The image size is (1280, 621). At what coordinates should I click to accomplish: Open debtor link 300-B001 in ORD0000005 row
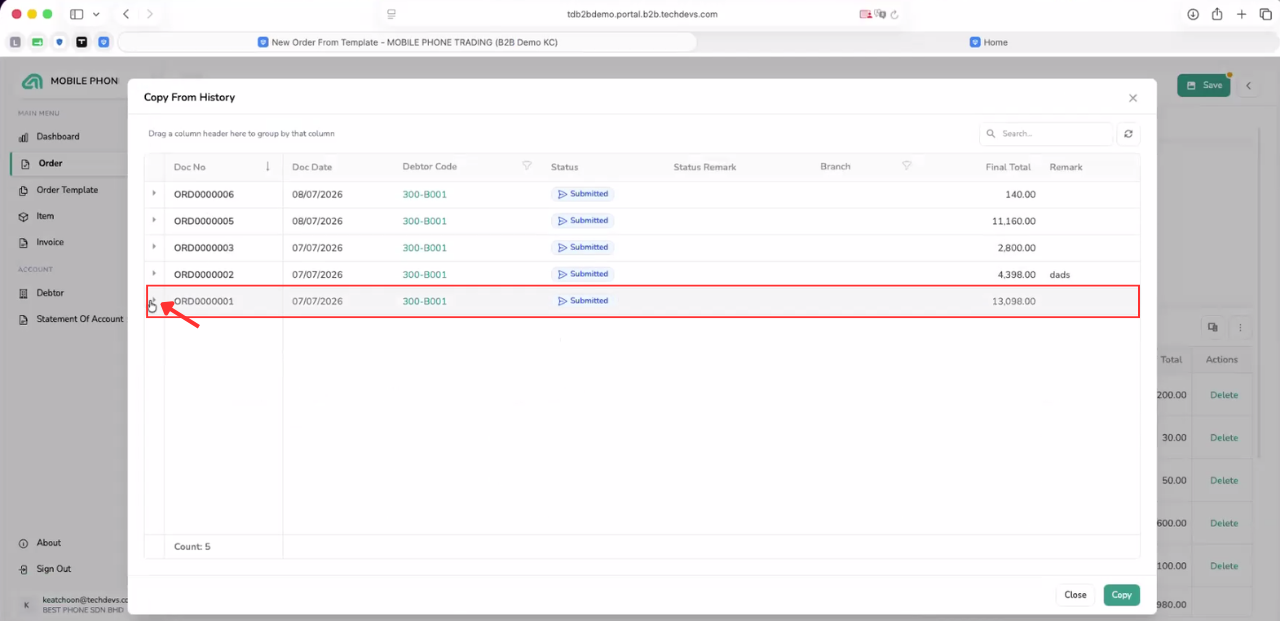(425, 221)
